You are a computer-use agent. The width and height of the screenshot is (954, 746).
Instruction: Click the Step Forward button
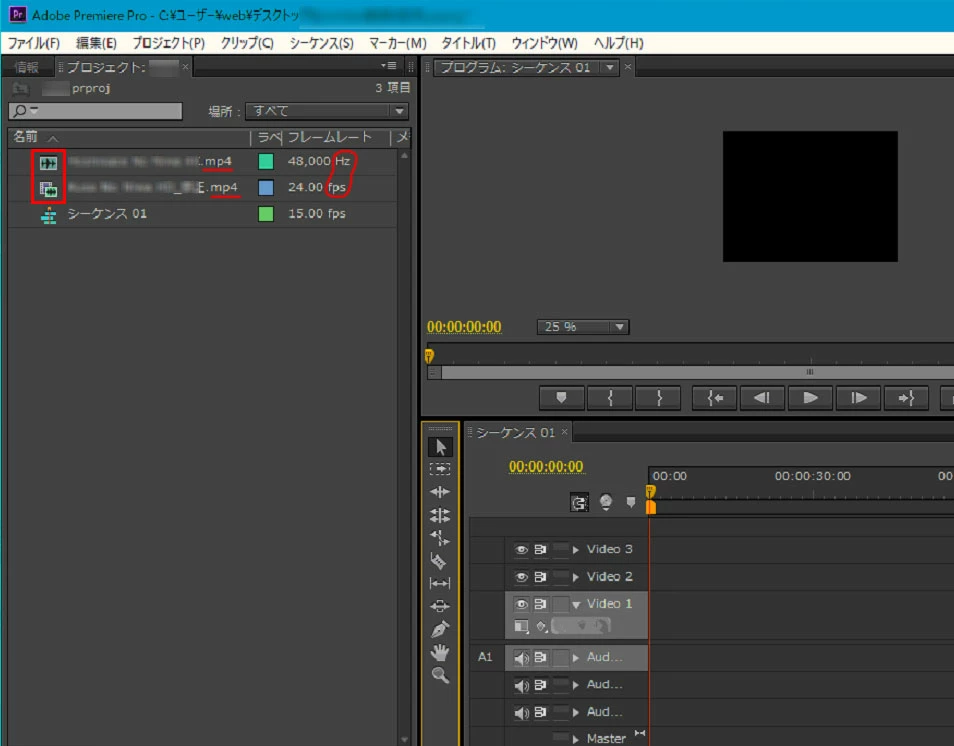coord(858,398)
